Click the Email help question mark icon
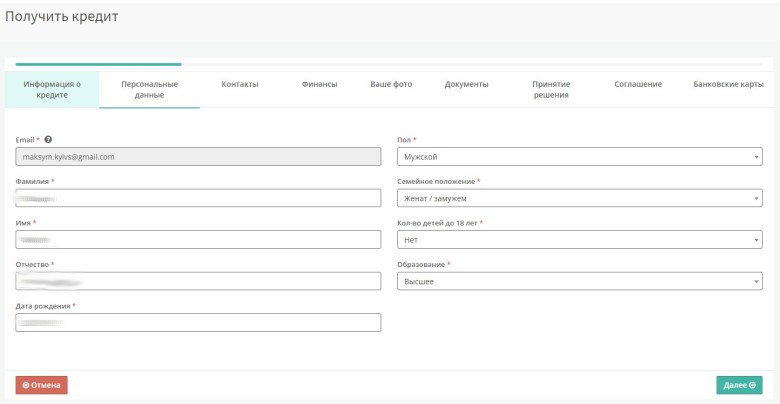 click(x=48, y=139)
